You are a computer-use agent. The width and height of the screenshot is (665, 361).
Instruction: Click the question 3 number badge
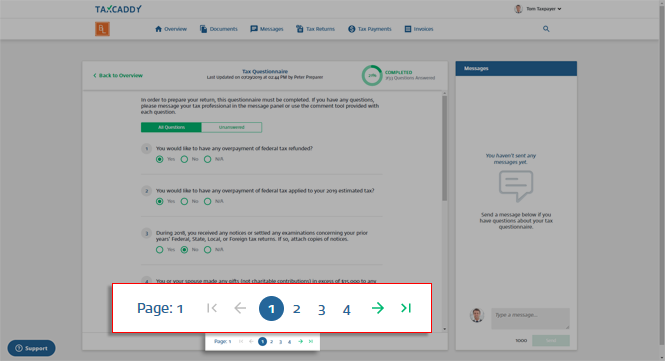pyautogui.click(x=146, y=233)
